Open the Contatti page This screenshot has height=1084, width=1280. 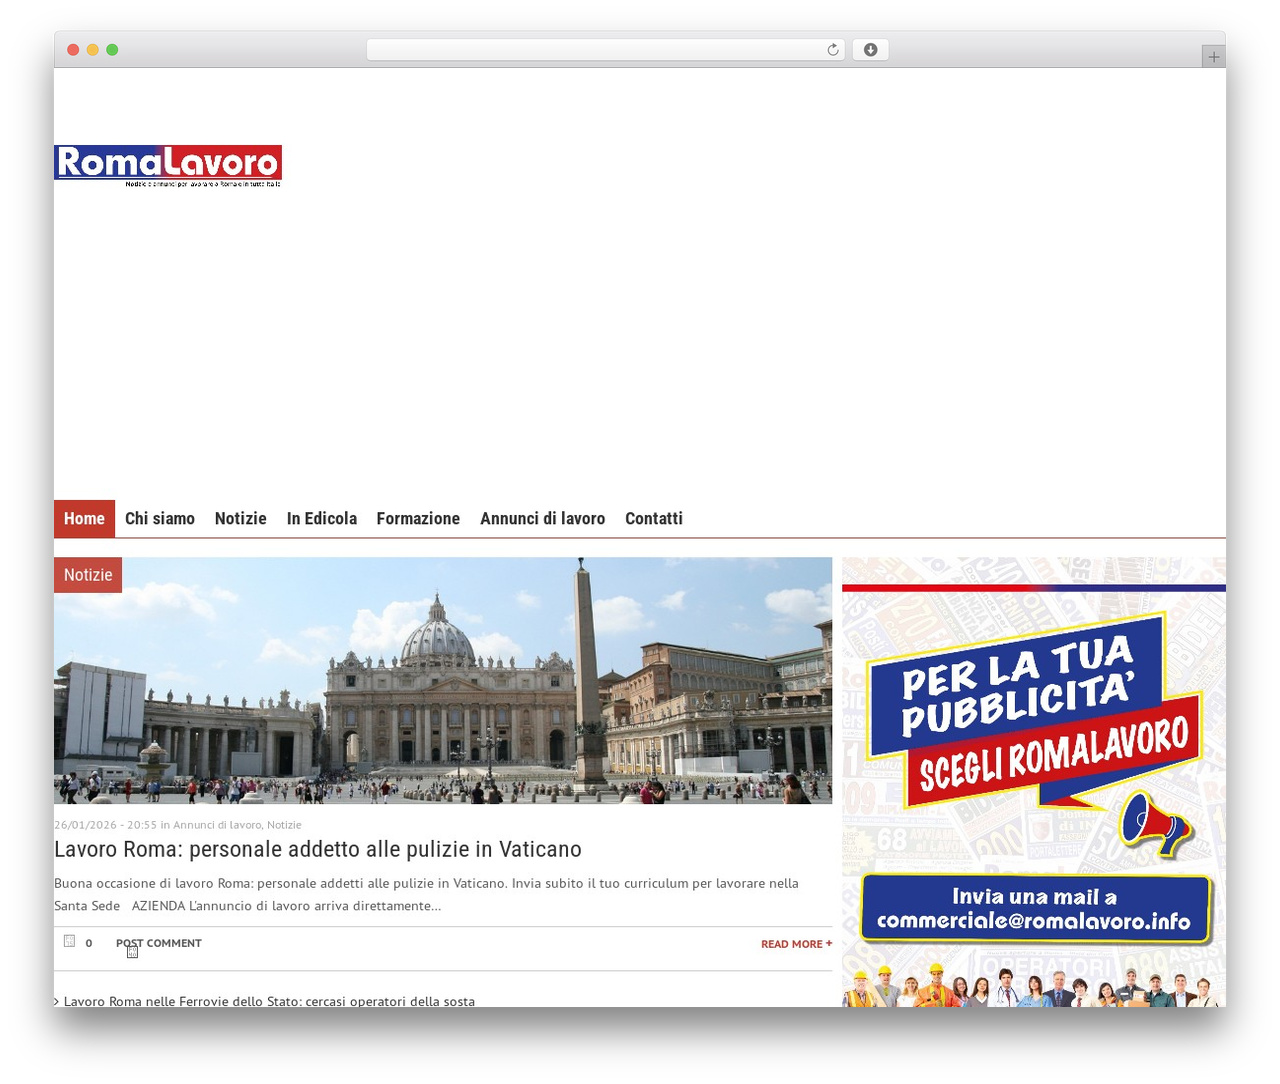tap(654, 519)
